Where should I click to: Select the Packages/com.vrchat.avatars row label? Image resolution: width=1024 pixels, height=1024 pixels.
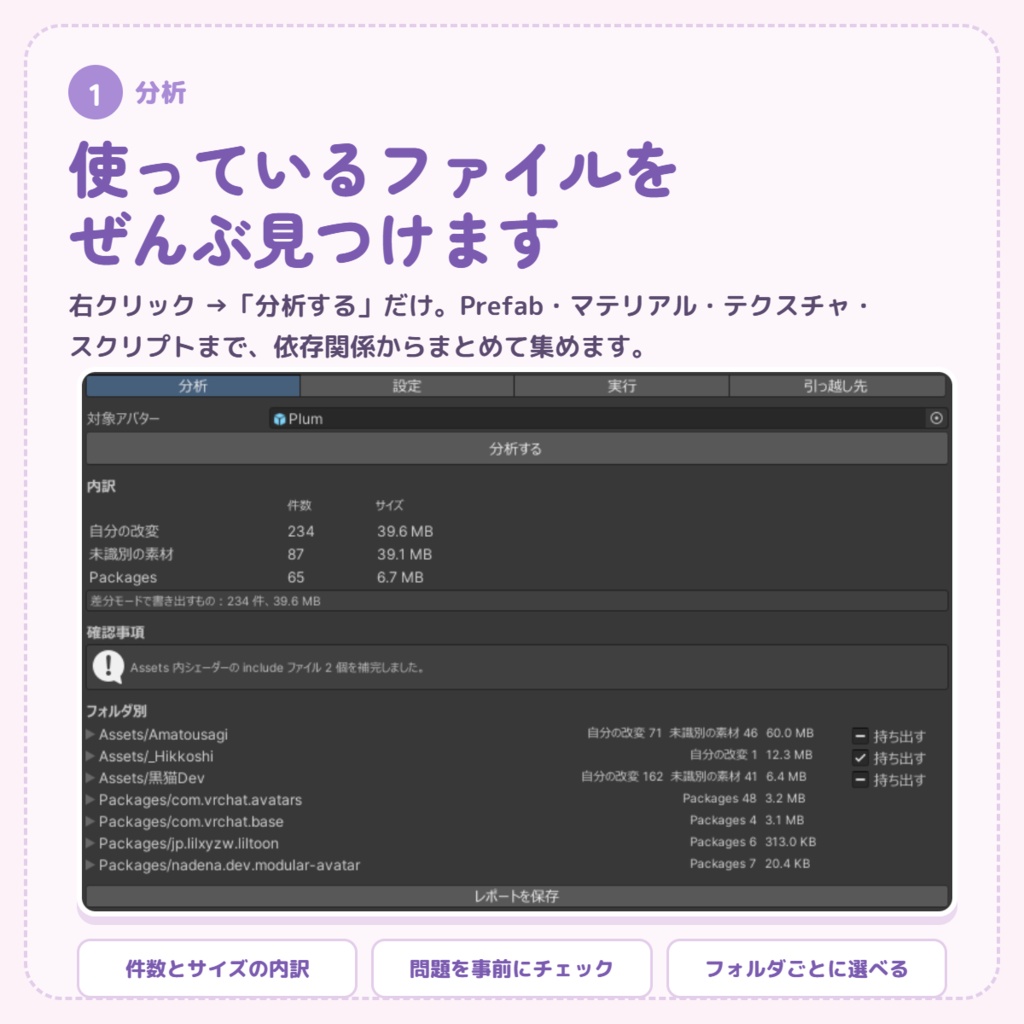200,800
